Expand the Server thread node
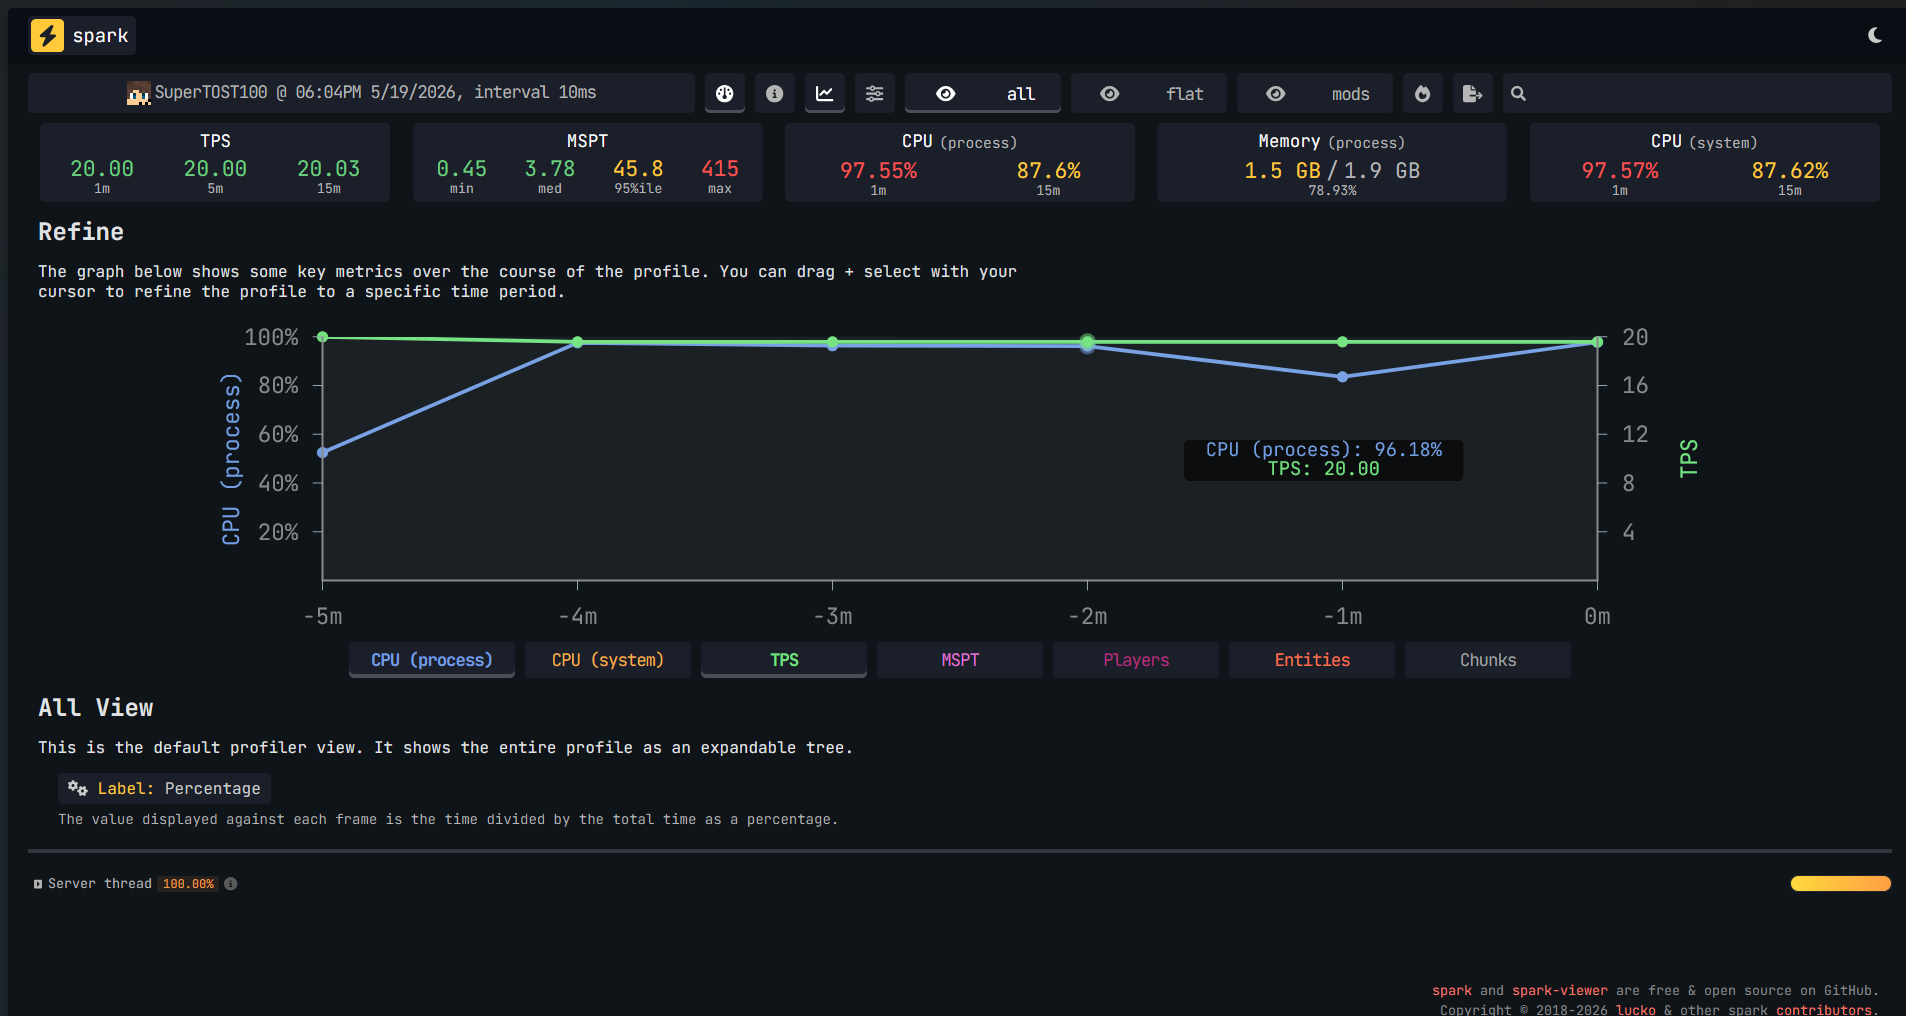This screenshot has height=1016, width=1906. point(38,884)
